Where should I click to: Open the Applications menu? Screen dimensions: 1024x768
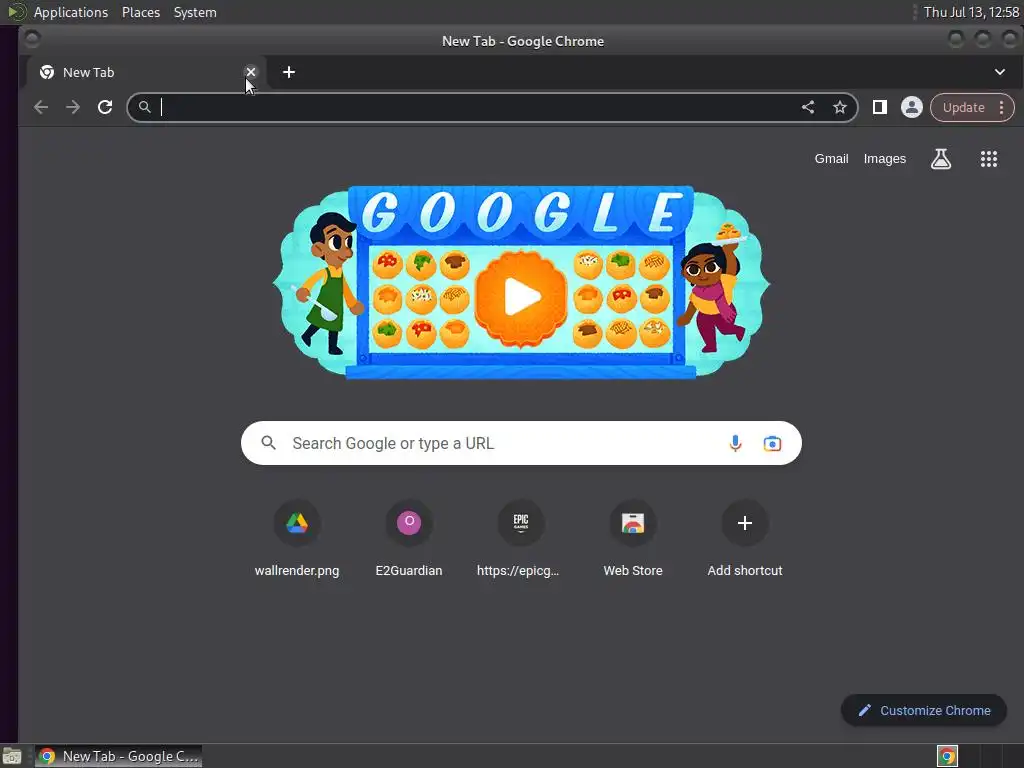(x=71, y=12)
